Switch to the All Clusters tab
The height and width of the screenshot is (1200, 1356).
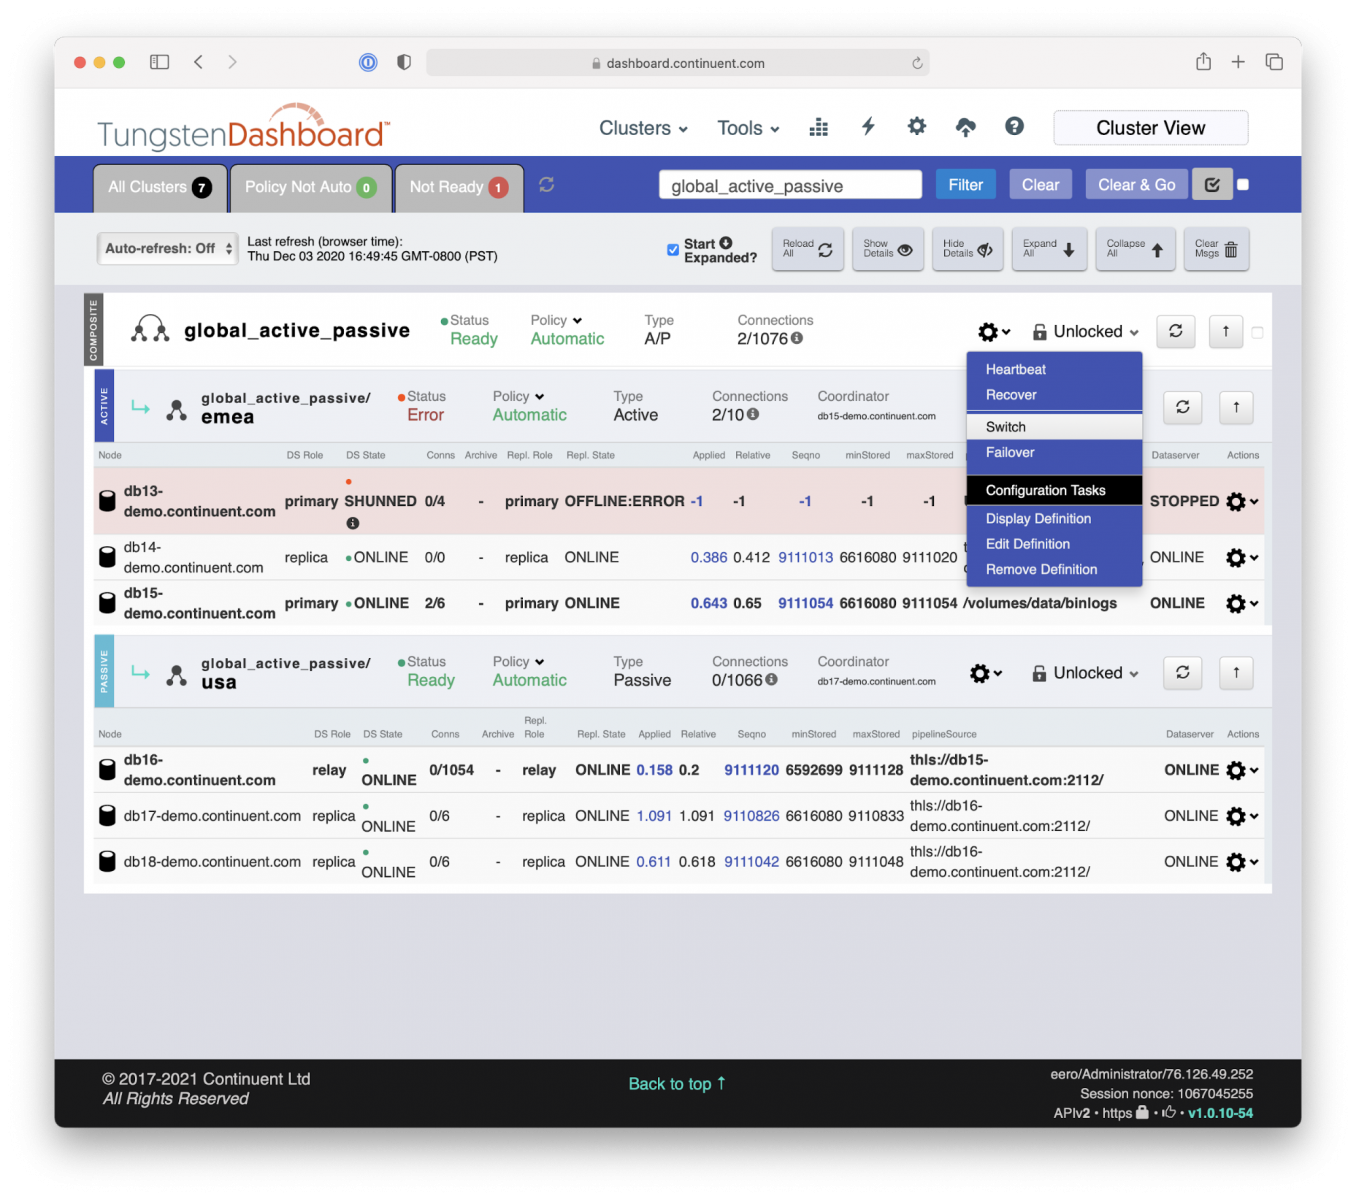pos(159,188)
